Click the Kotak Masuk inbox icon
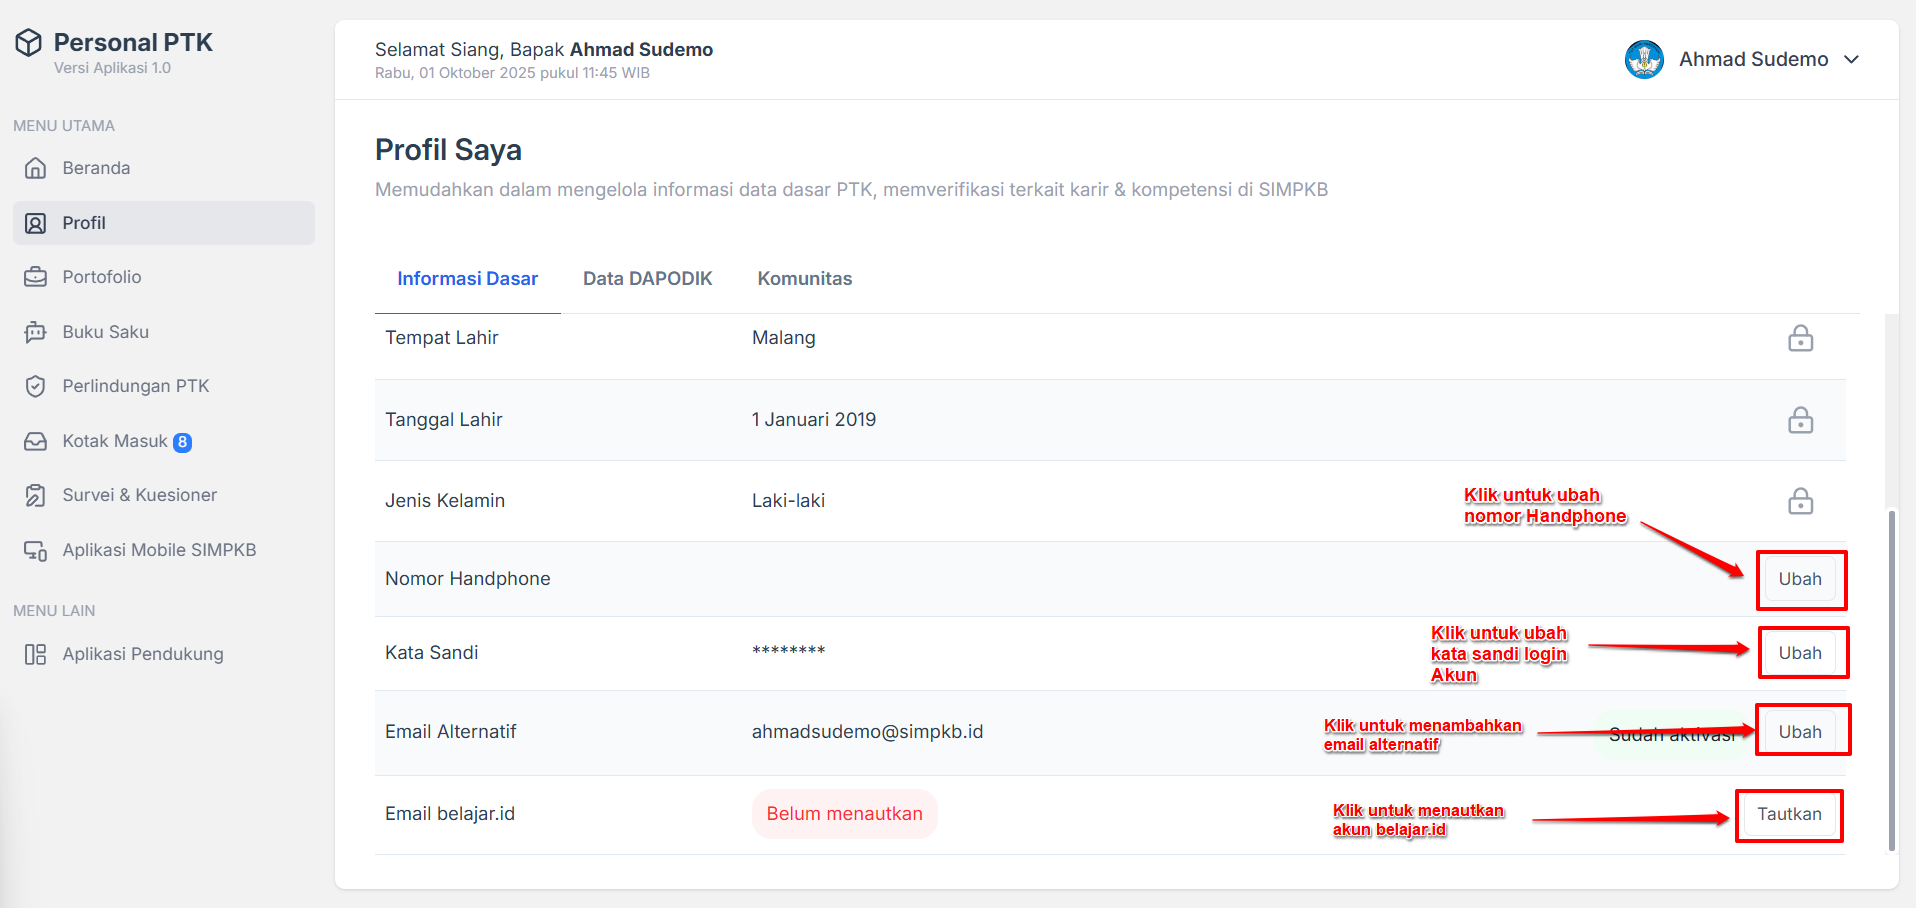The height and width of the screenshot is (908, 1916). click(36, 441)
